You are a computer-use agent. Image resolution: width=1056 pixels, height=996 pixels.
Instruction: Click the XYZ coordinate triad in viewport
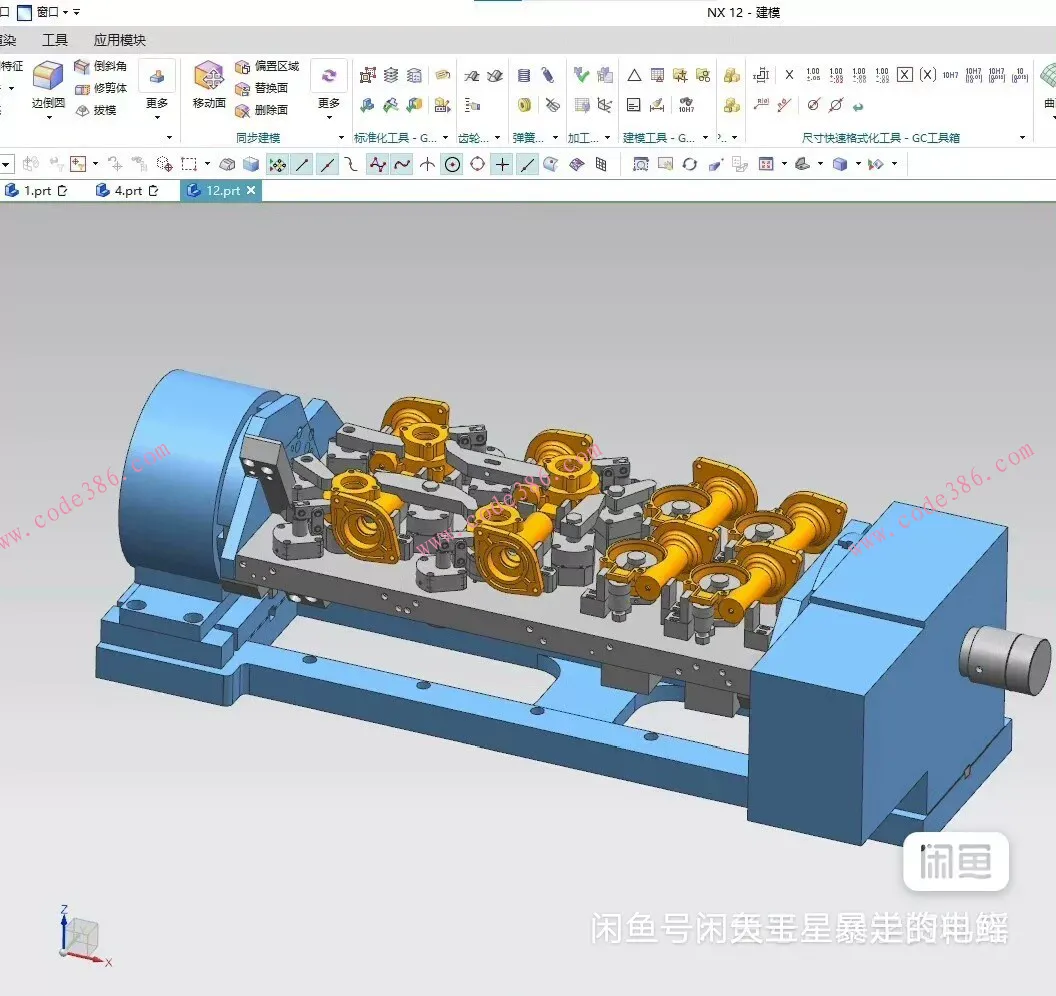(x=80, y=939)
